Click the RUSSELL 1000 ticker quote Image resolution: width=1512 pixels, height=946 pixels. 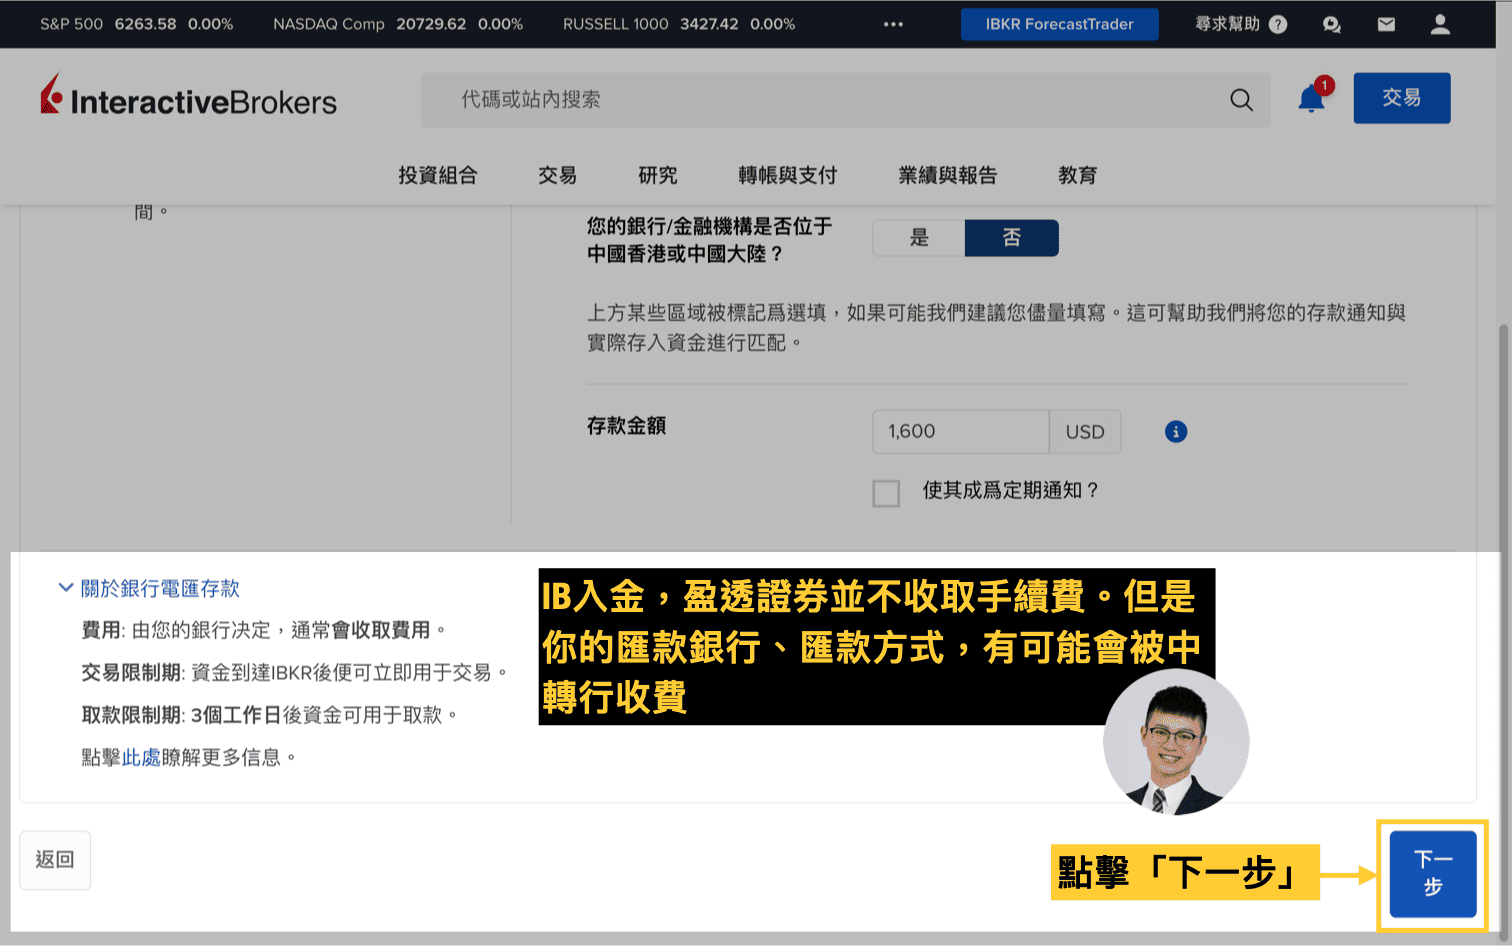coord(679,24)
